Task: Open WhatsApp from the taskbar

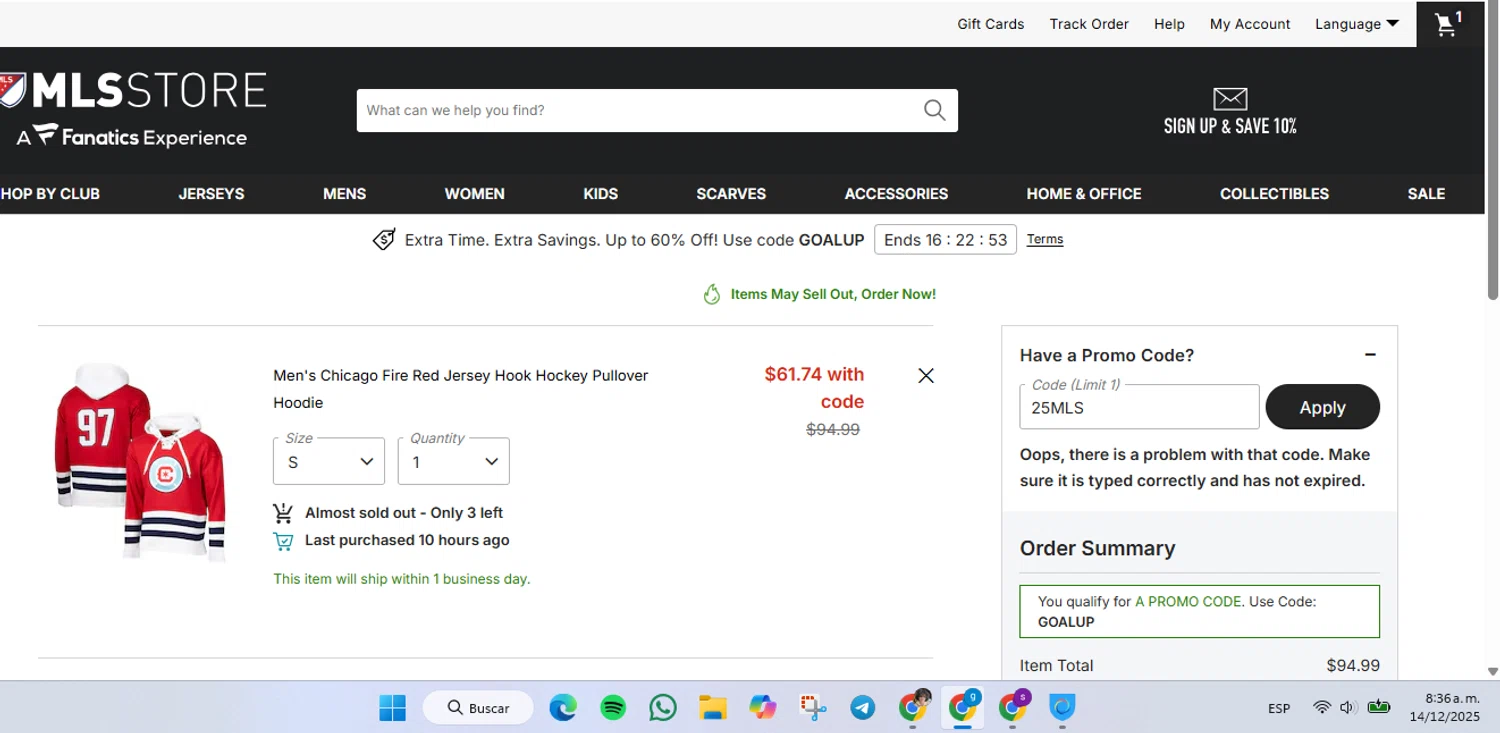Action: click(x=663, y=708)
